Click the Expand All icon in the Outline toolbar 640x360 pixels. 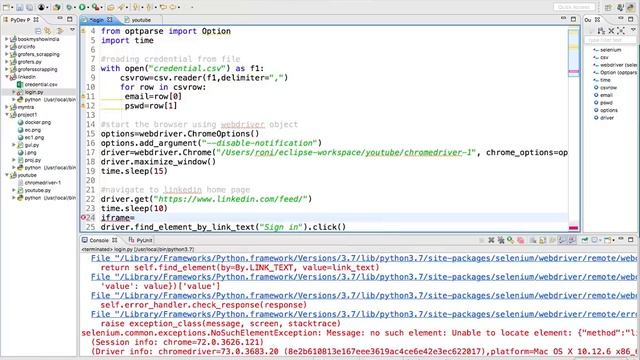click(x=621, y=31)
